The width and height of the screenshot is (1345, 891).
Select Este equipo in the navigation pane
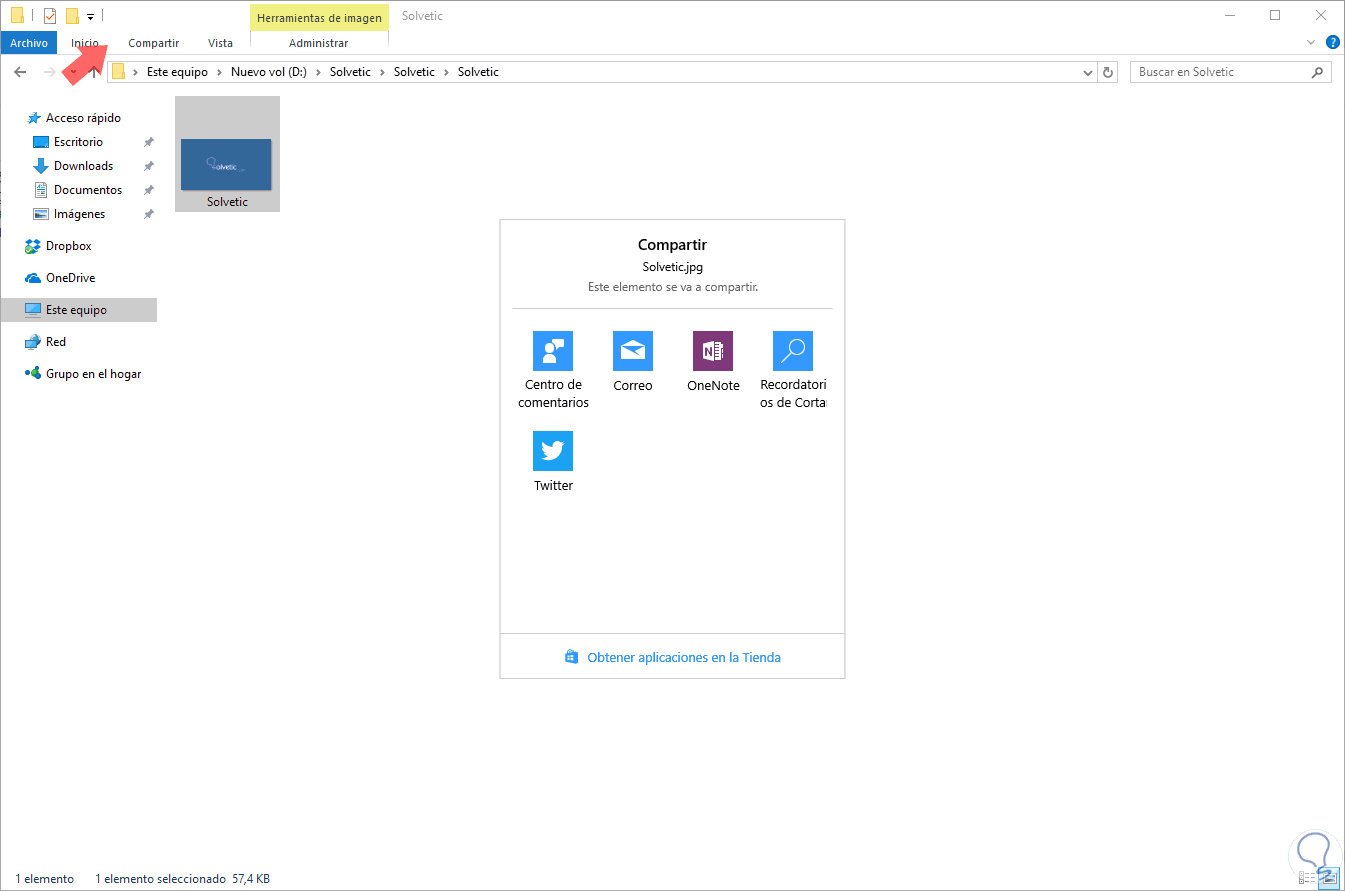pyautogui.click(x=79, y=310)
